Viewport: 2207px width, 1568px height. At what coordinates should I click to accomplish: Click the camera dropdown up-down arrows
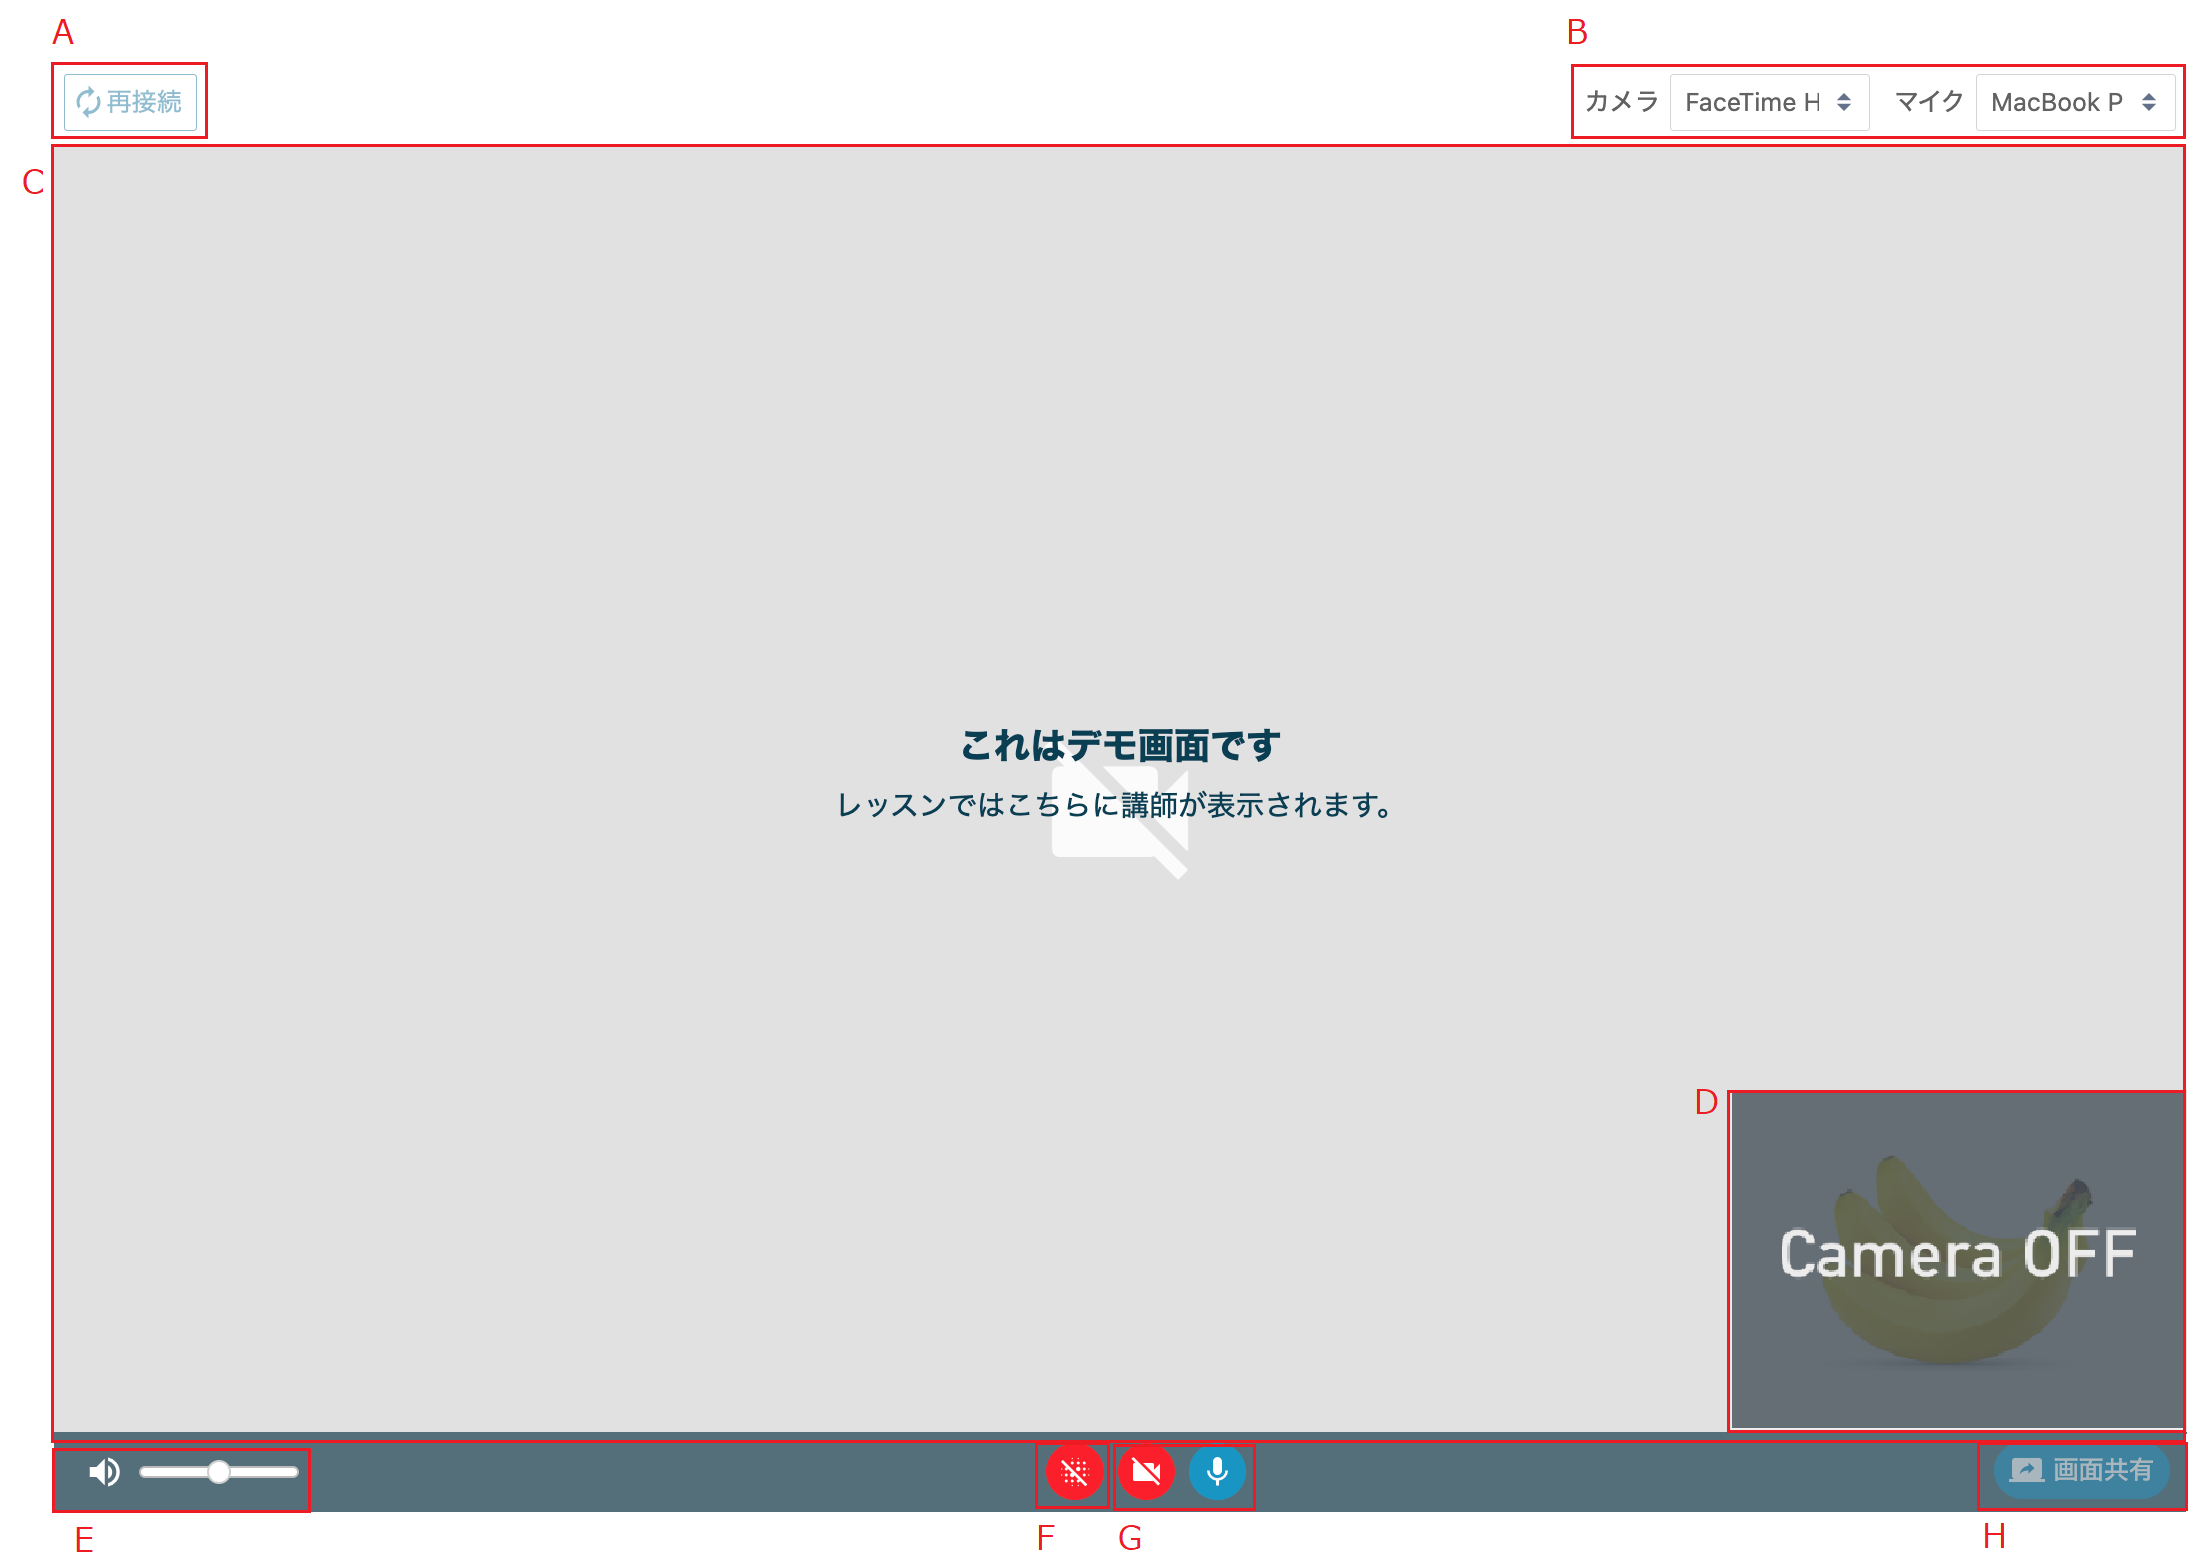point(1844,102)
